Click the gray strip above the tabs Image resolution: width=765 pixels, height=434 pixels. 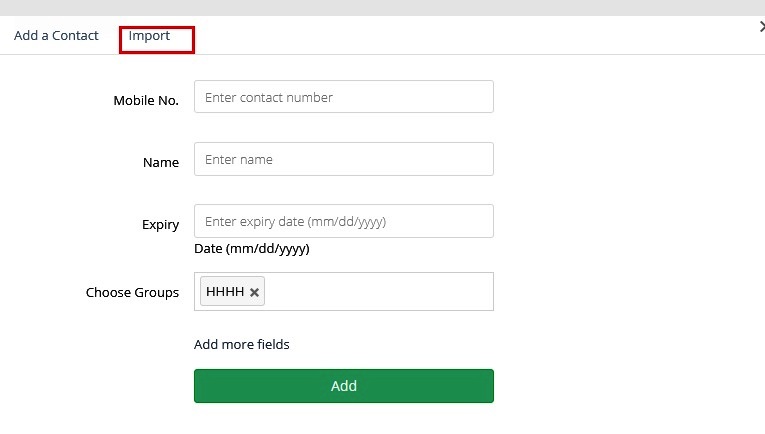click(382, 8)
